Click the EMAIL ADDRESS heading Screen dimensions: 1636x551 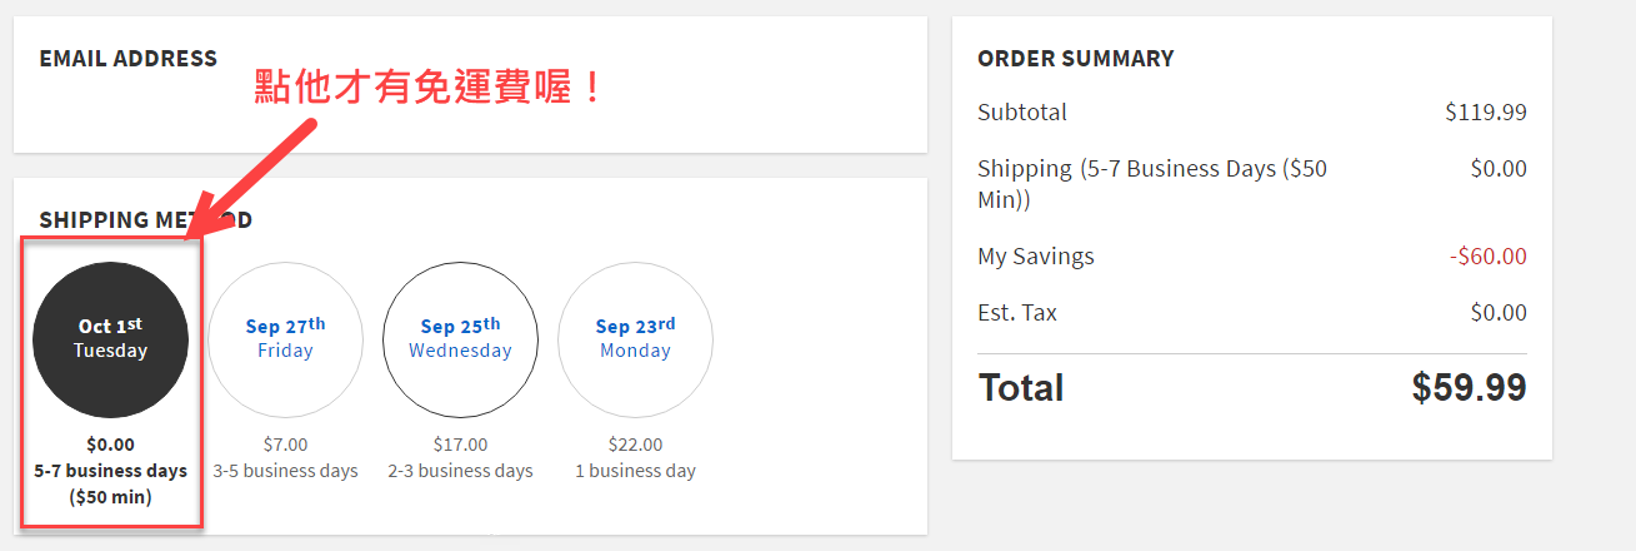point(128,59)
